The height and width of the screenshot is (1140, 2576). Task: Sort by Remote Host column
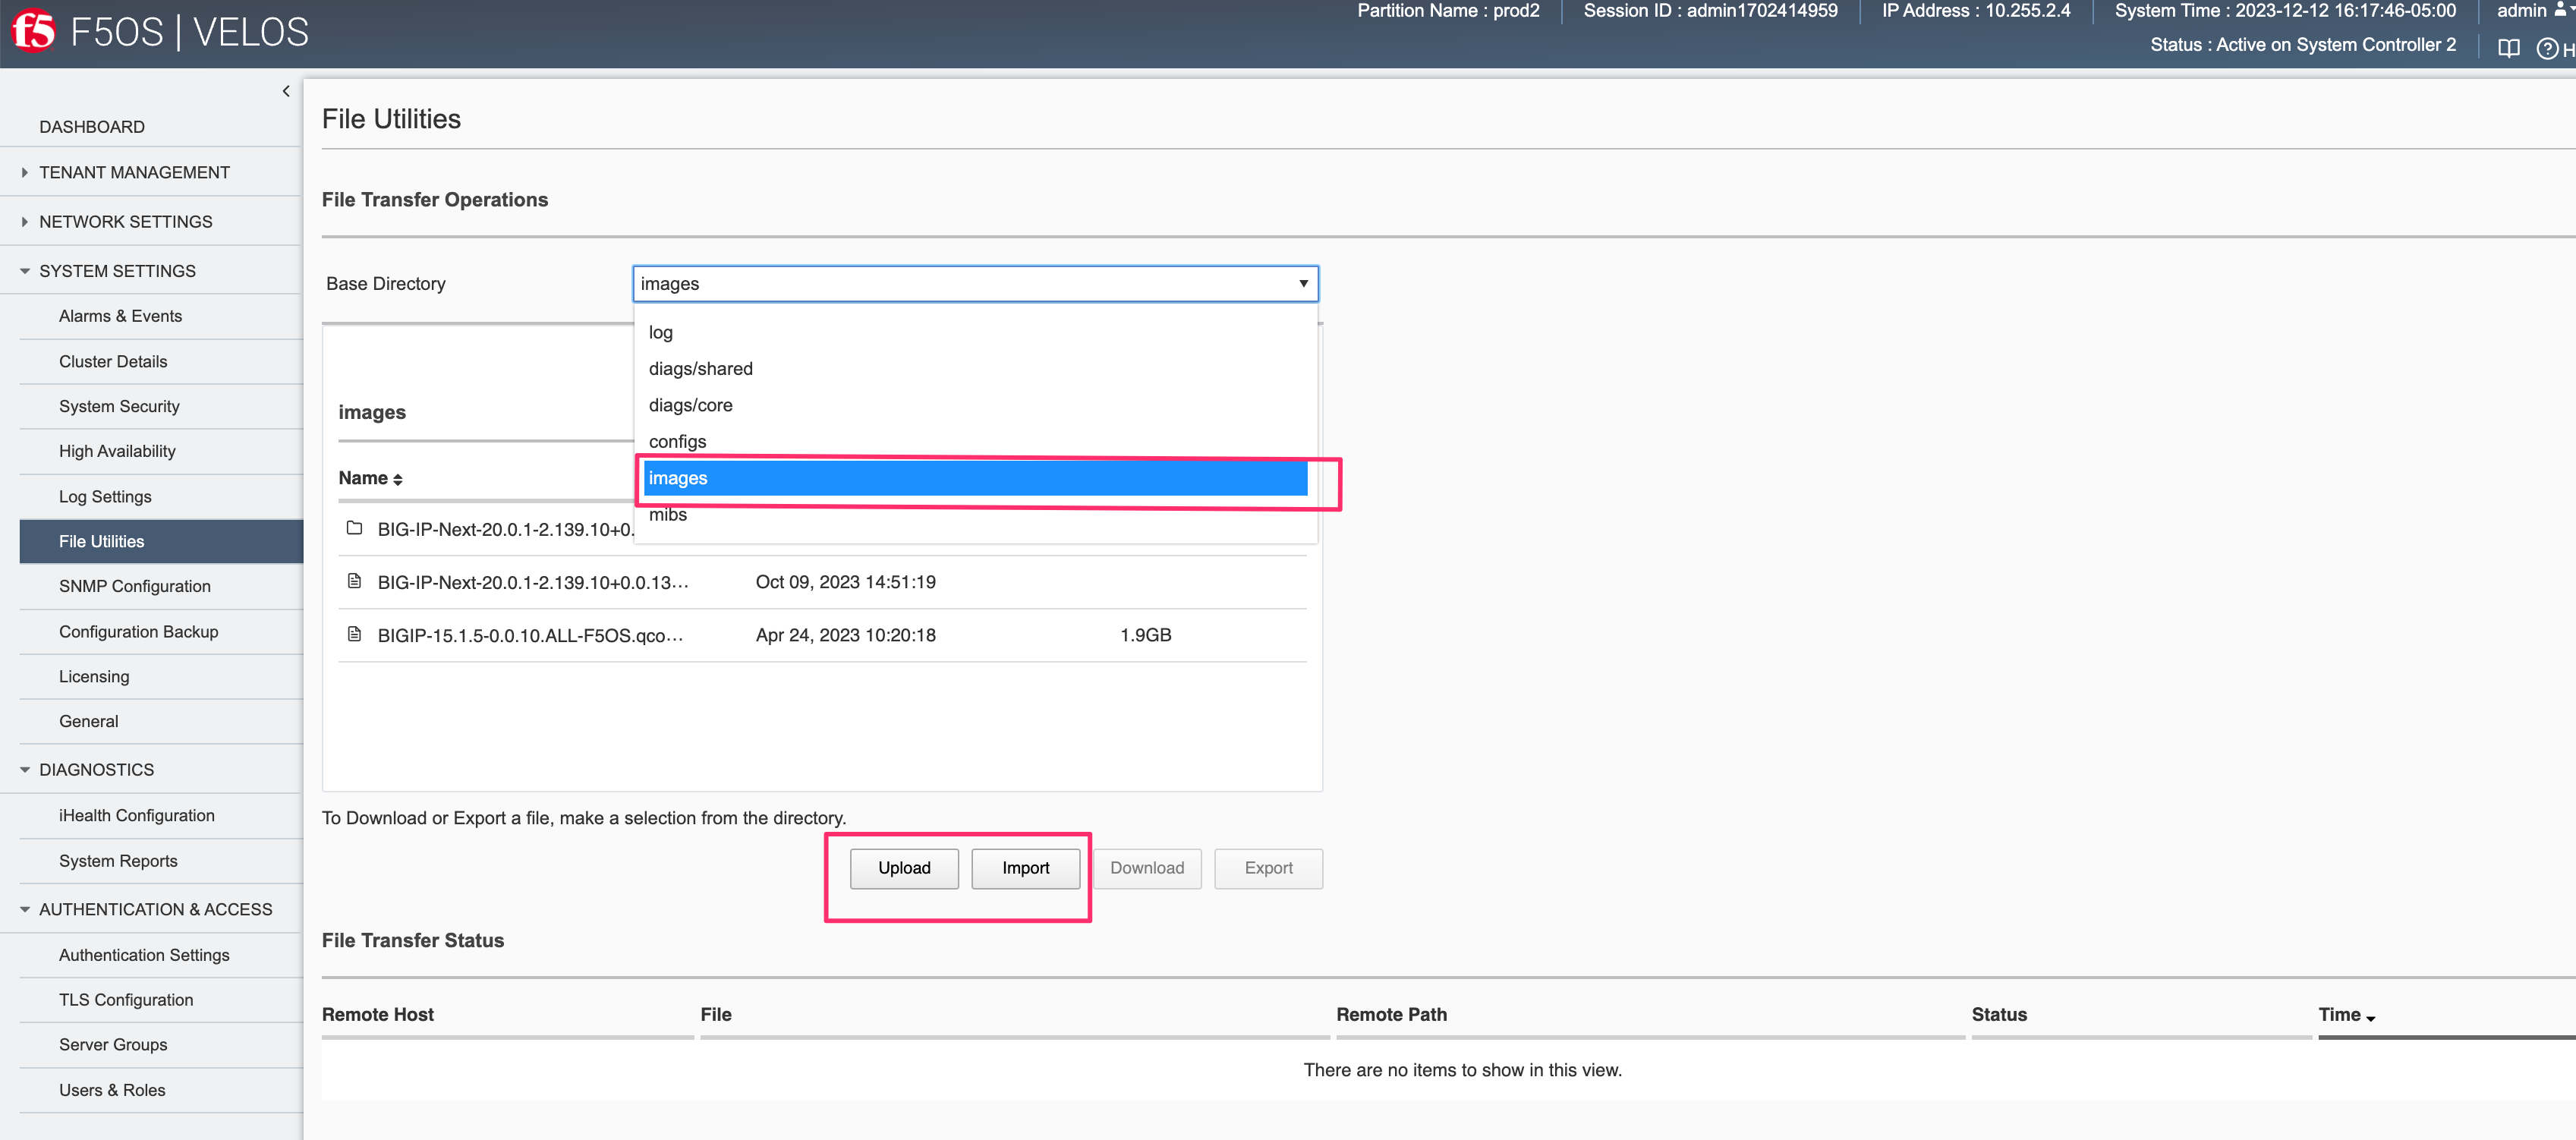[378, 1014]
